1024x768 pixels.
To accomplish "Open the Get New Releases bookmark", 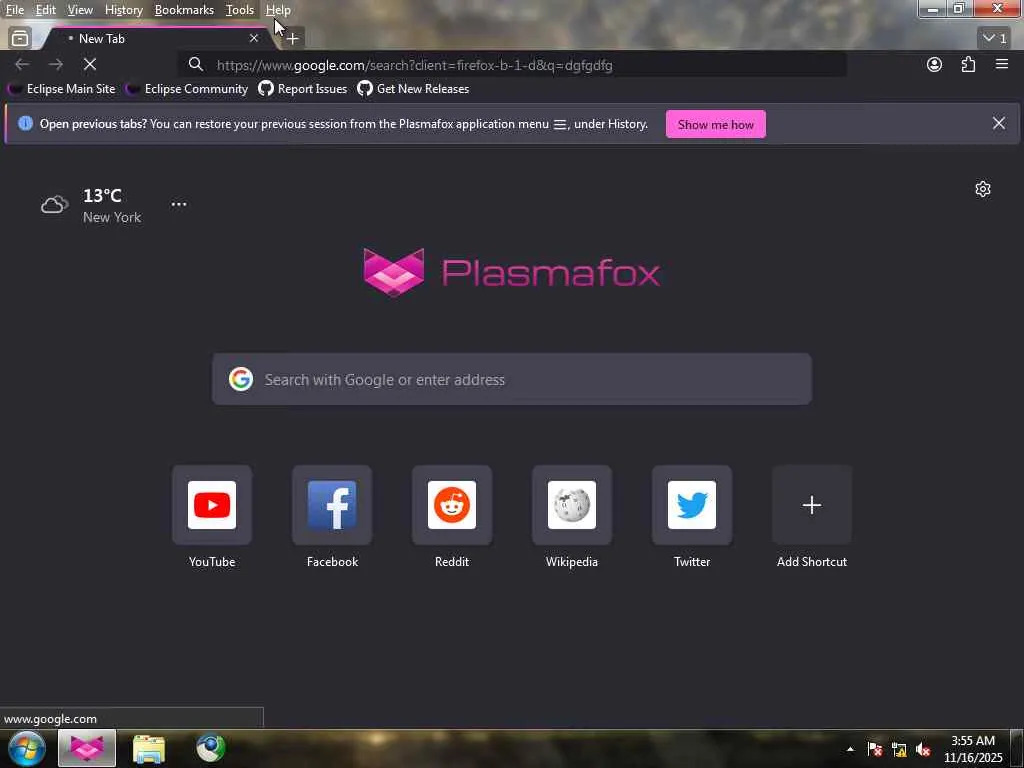I will point(413,89).
